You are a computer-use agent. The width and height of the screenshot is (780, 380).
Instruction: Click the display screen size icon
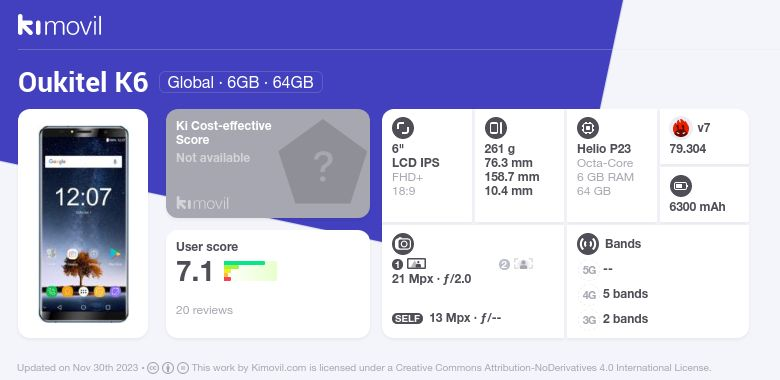pos(403,128)
